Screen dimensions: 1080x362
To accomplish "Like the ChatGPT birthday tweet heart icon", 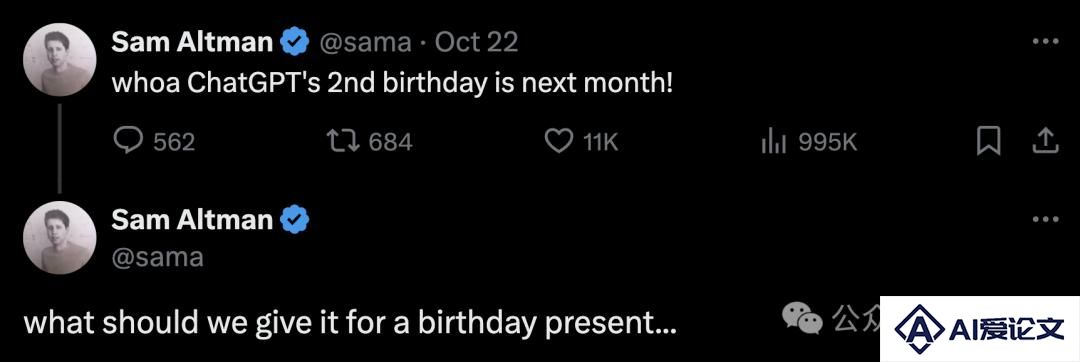I will coord(559,142).
